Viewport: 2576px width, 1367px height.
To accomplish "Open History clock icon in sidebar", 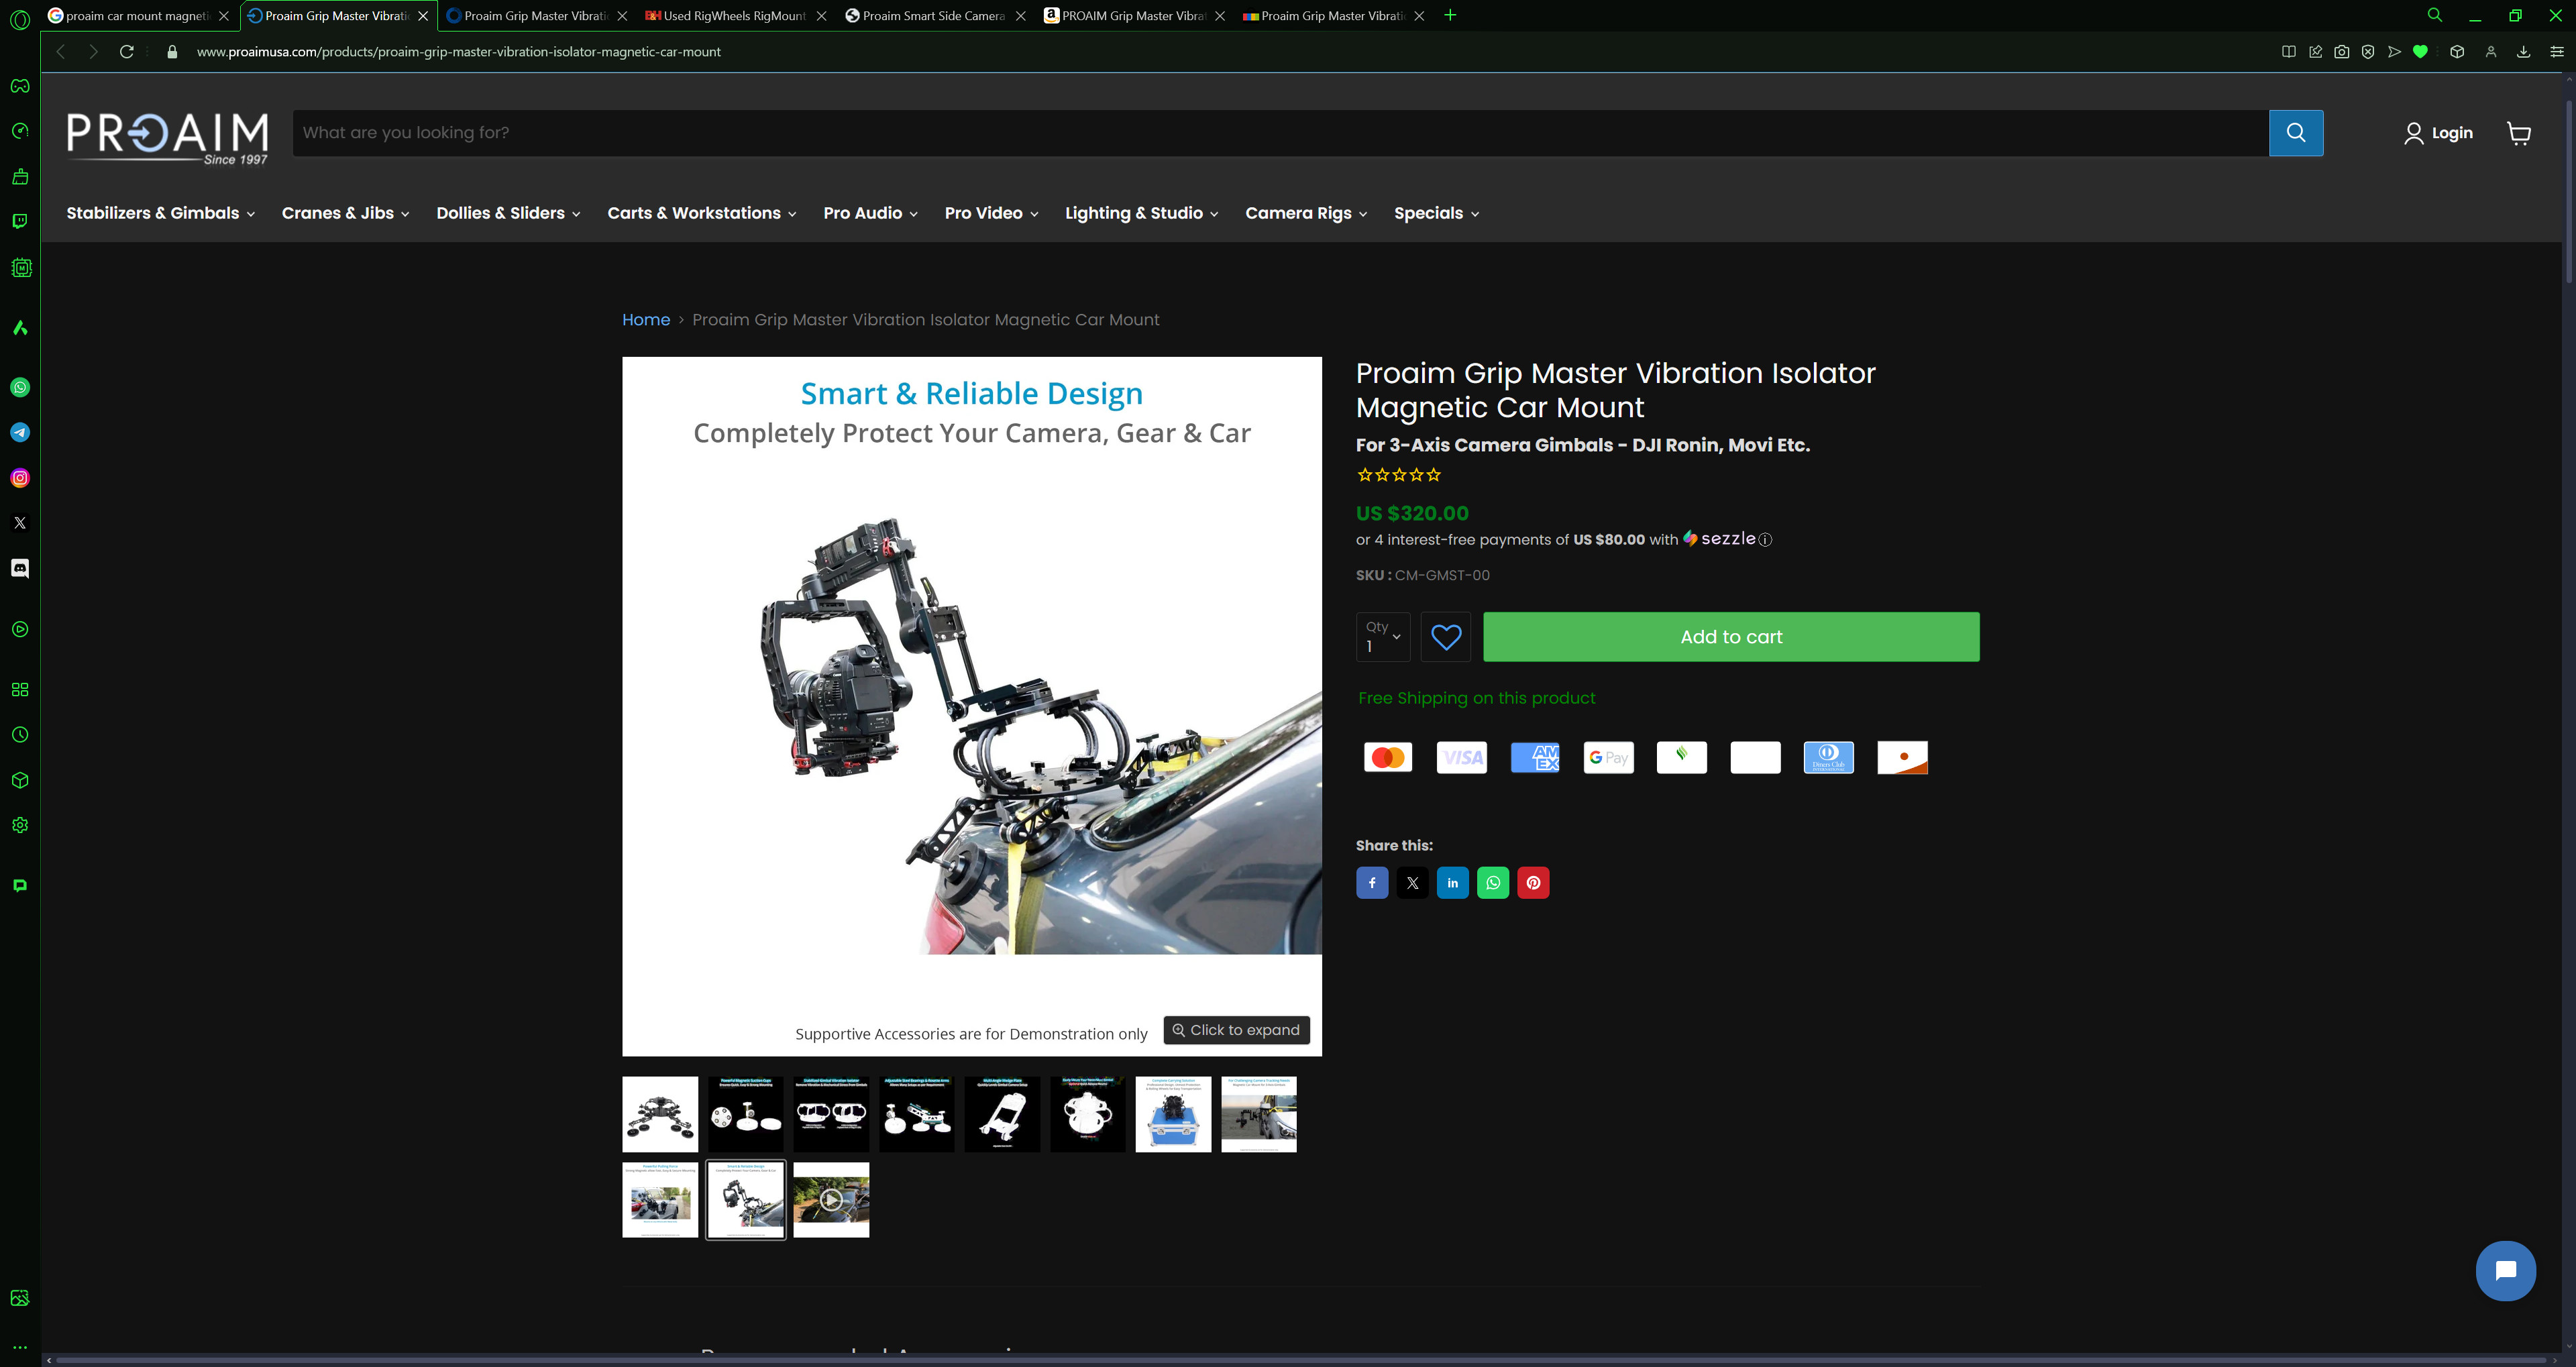I will (x=20, y=735).
